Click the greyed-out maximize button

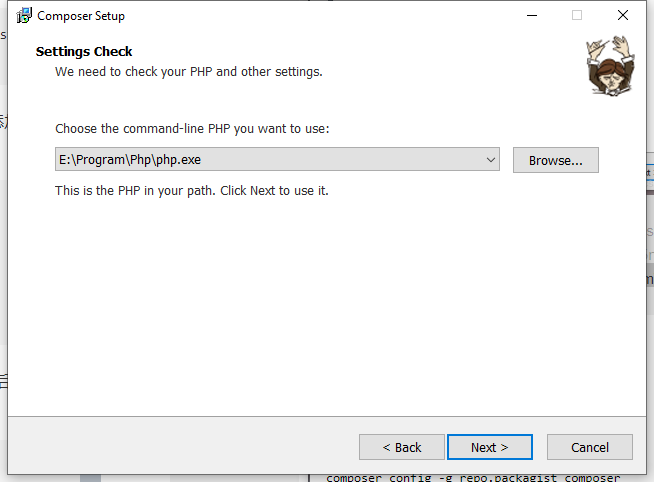577,16
